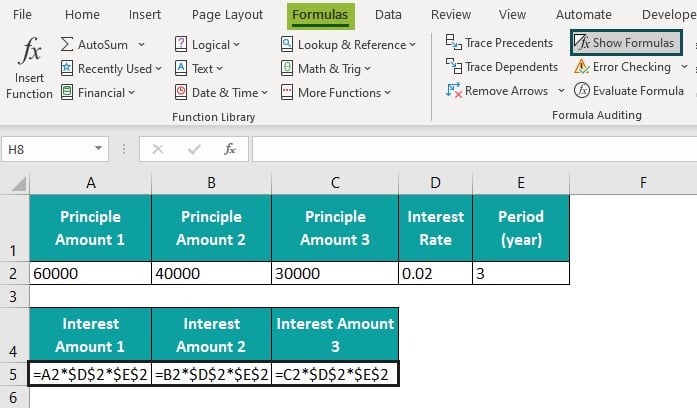Open the Financial functions menu
Screen dimensions: 697x408
pos(98,92)
